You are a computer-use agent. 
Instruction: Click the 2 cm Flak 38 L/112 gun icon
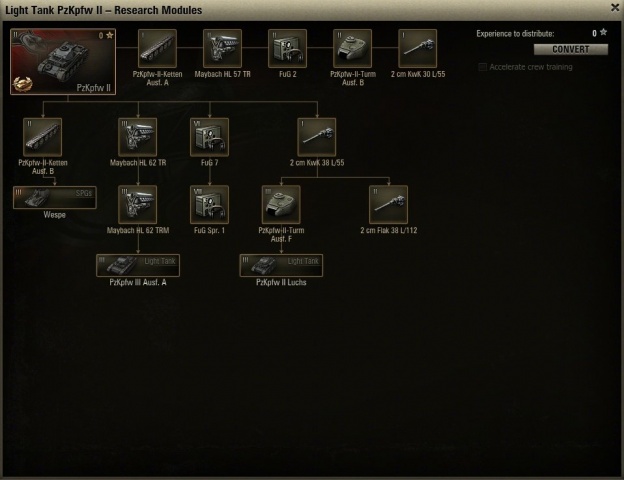pos(389,205)
